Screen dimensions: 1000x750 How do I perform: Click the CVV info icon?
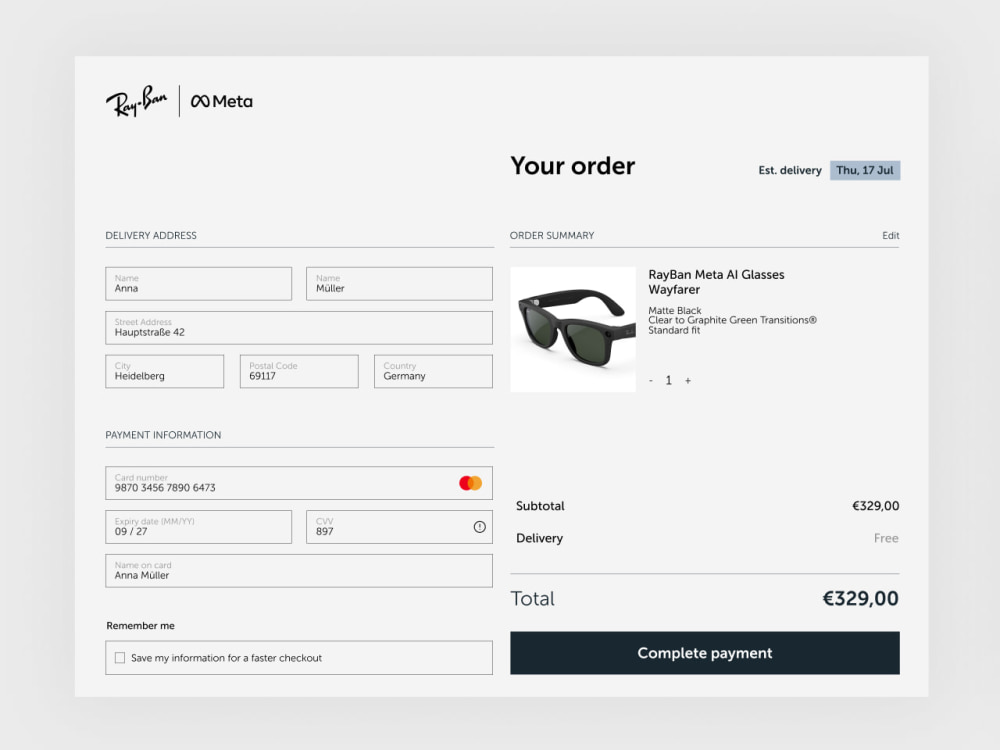pyautogui.click(x=480, y=527)
